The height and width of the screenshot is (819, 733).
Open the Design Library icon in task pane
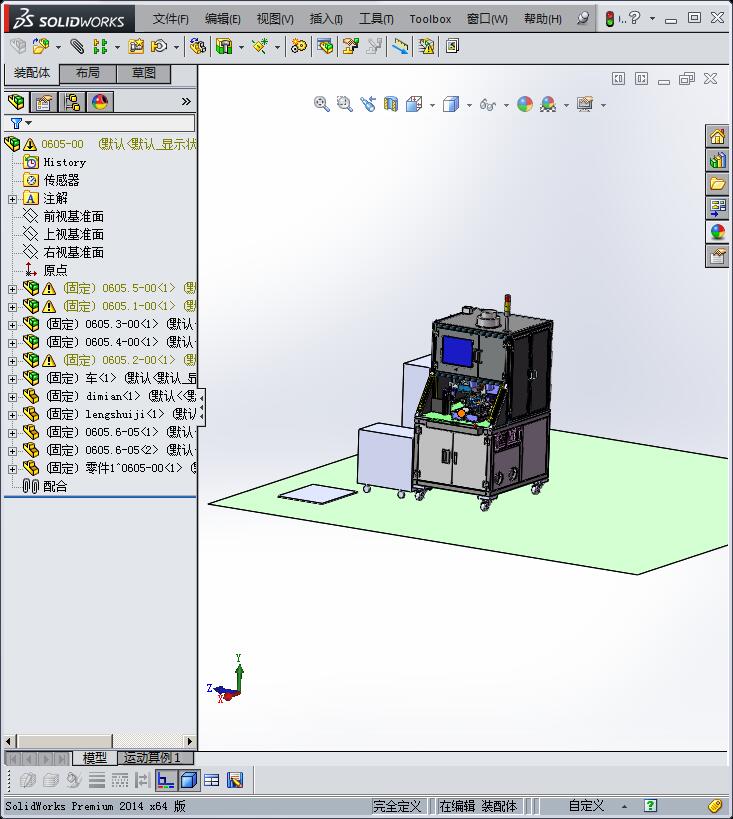coord(717,160)
